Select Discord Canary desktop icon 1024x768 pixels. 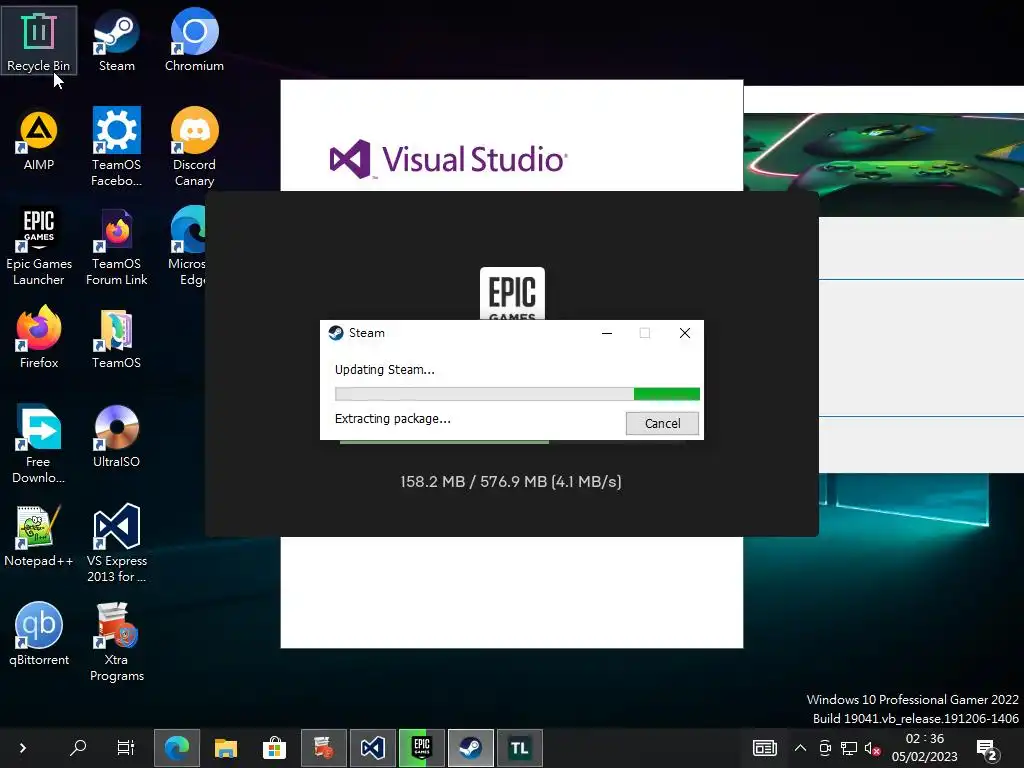[x=194, y=148]
